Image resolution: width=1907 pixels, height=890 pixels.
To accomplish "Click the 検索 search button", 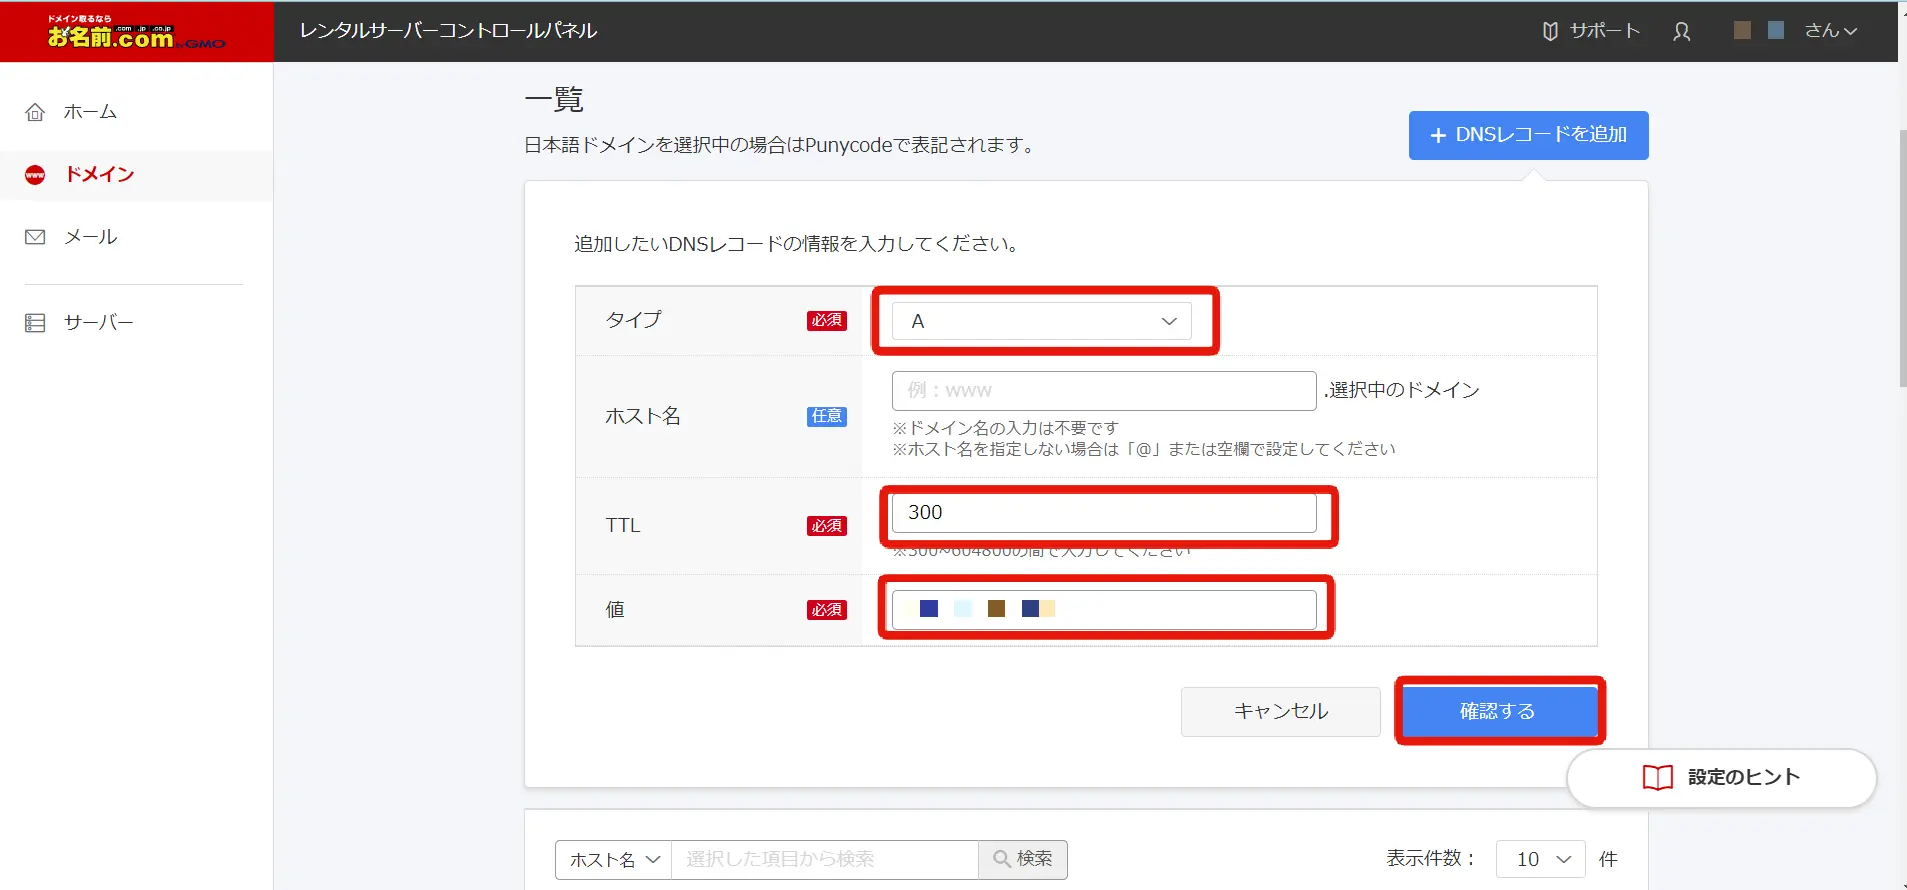I will tap(1022, 859).
